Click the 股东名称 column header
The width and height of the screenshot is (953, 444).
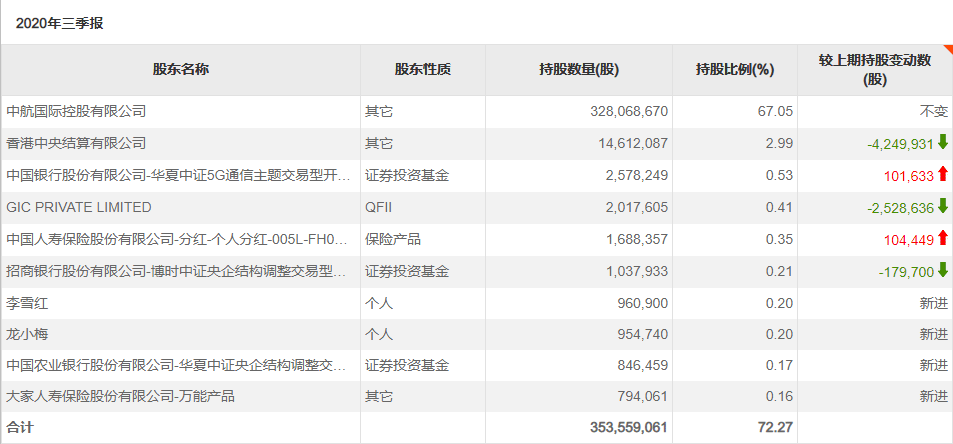click(x=181, y=69)
